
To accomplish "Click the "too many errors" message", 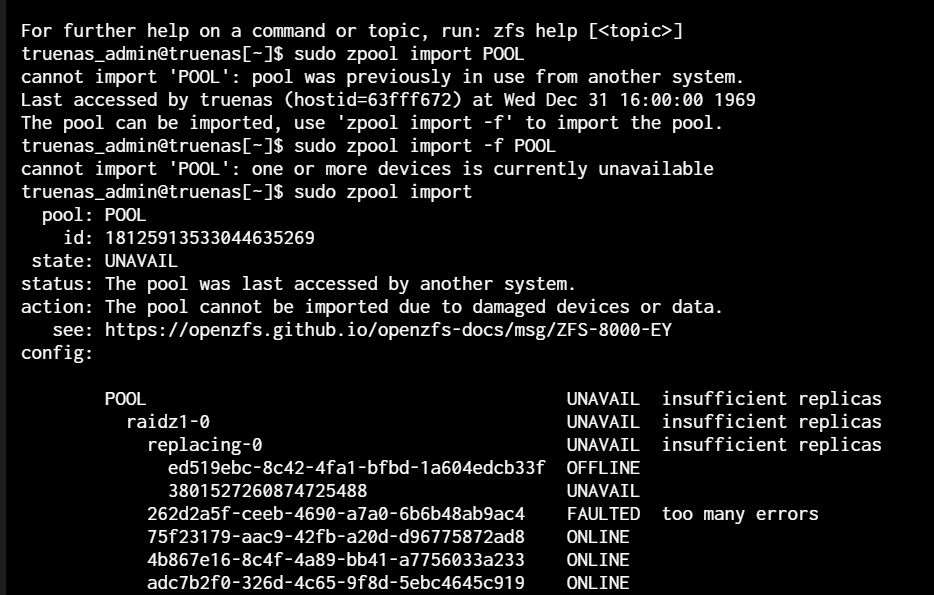I will 740,514.
